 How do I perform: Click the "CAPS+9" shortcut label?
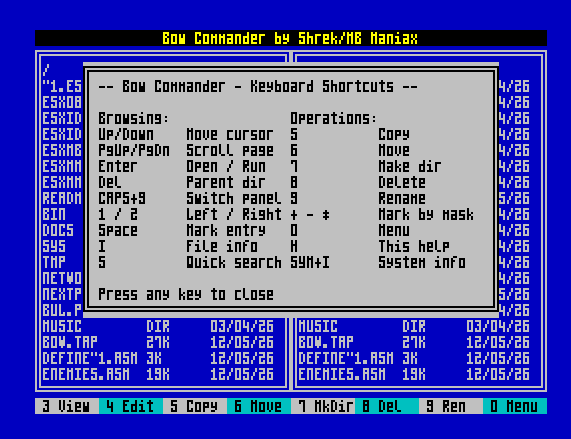click(122, 198)
